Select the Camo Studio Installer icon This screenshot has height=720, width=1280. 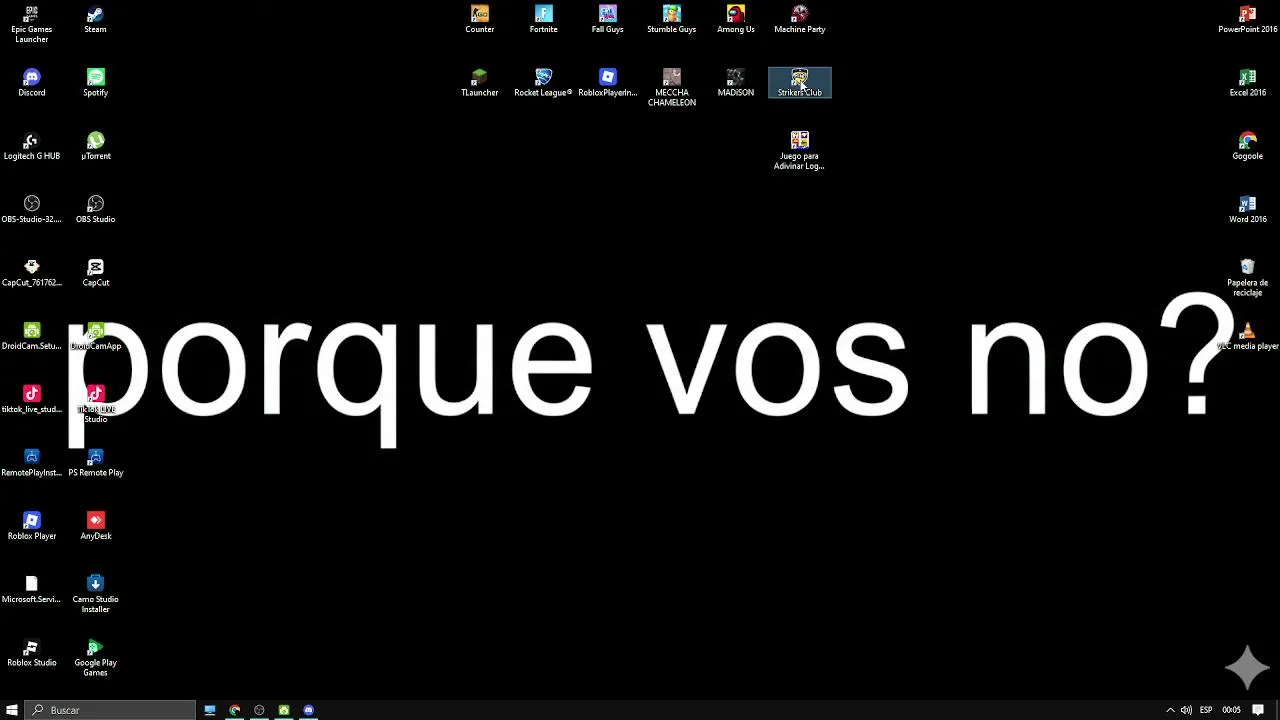pyautogui.click(x=95, y=594)
